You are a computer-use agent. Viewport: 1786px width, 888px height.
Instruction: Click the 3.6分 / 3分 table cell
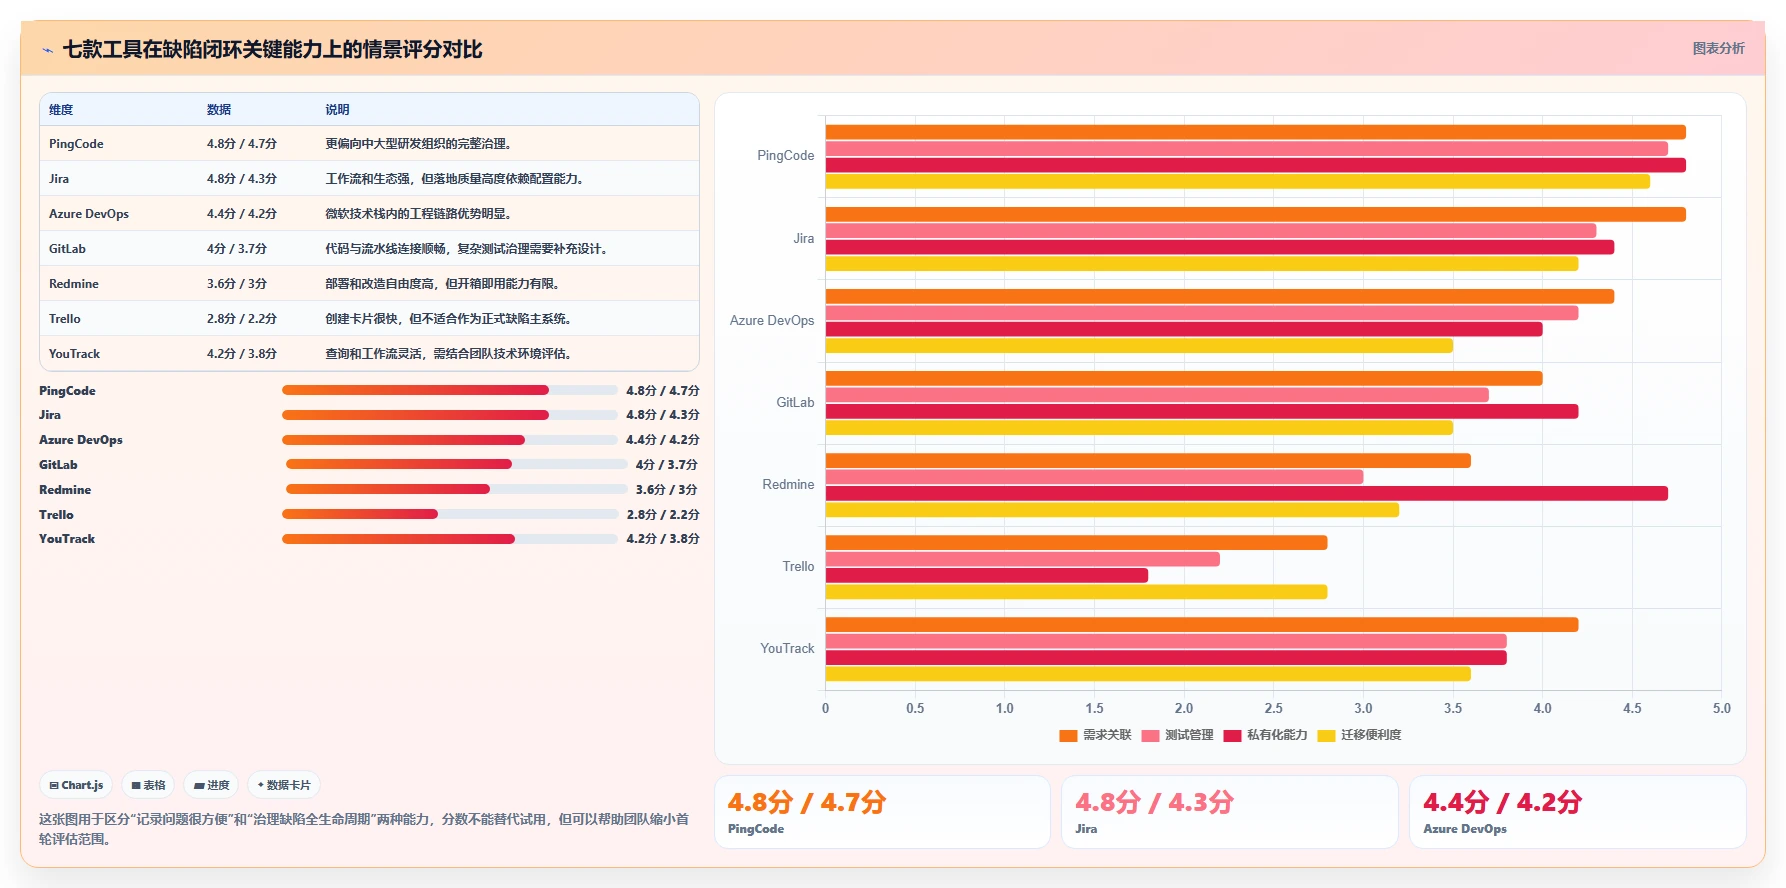(237, 284)
